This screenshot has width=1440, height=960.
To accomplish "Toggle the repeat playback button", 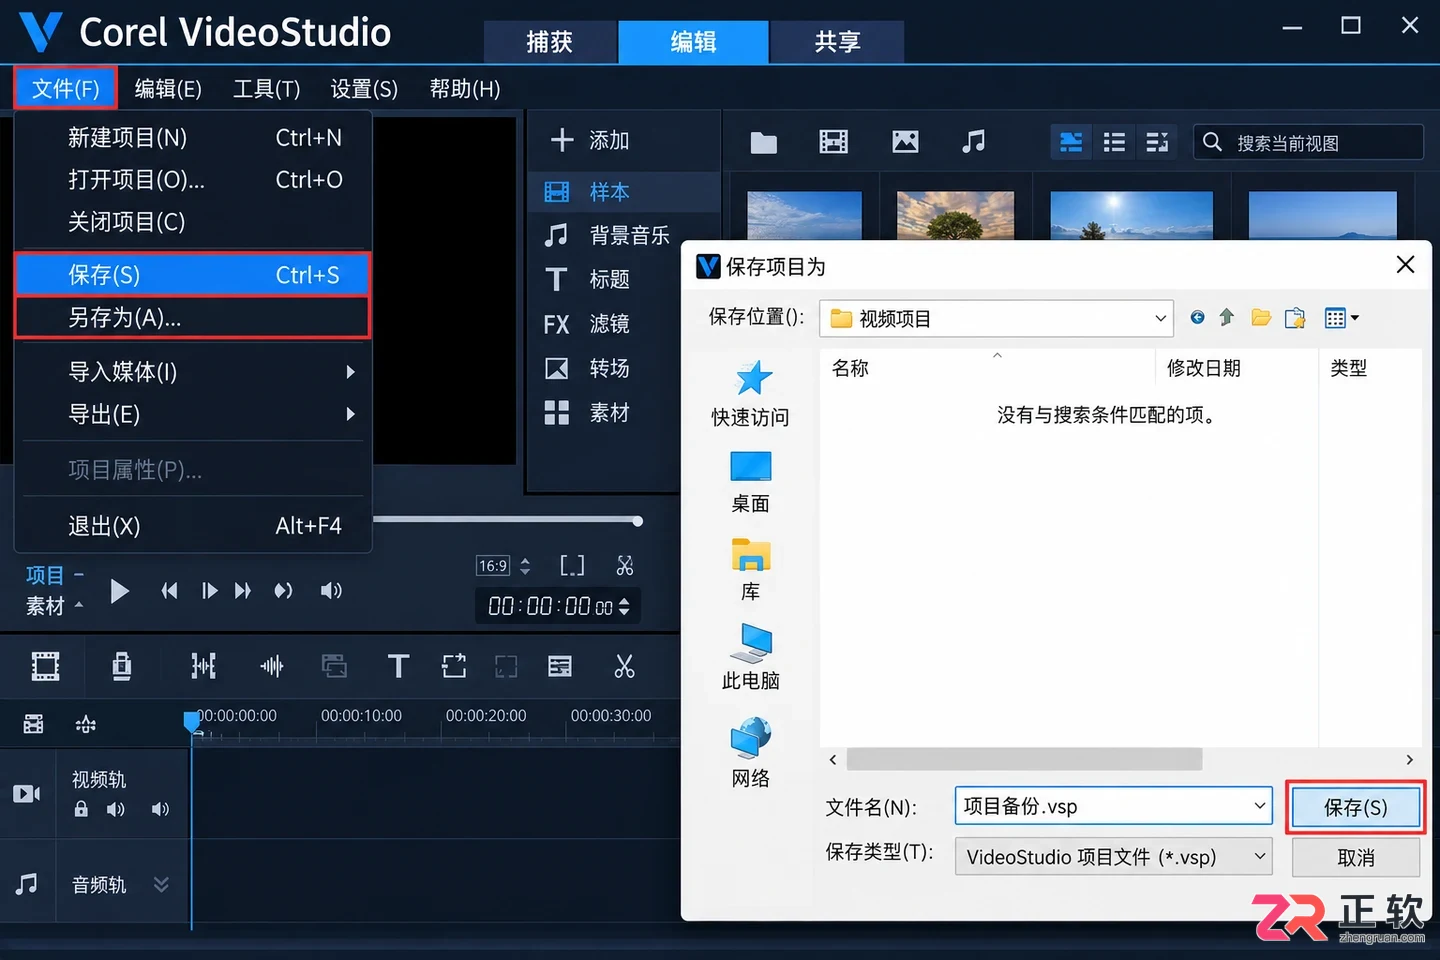I will pos(284,591).
